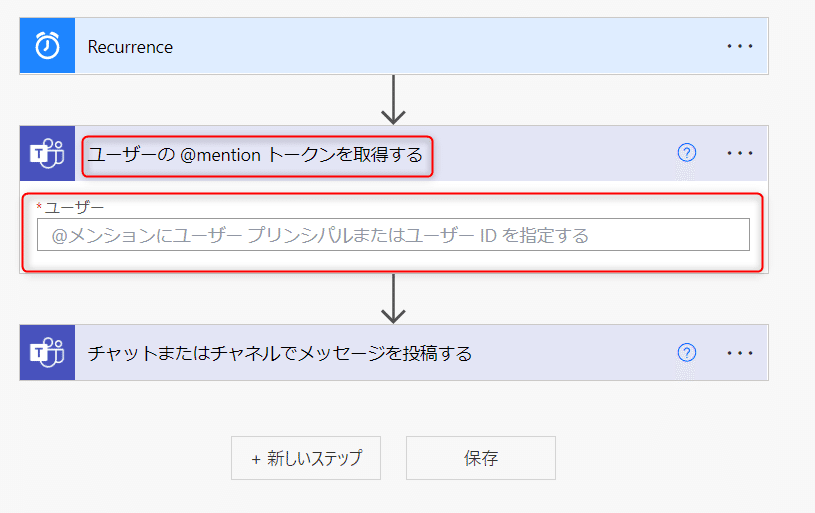Open the Recurrence step ellipsis menu

pyautogui.click(x=740, y=46)
